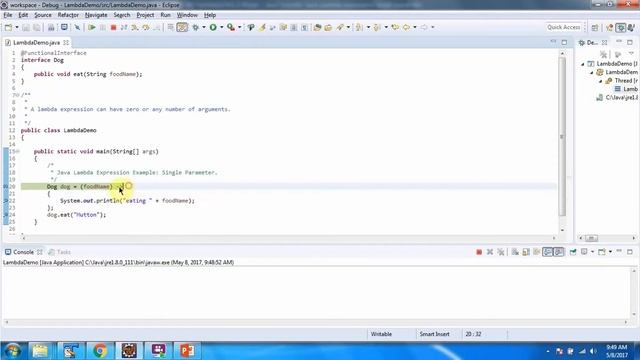Viewport: 640px width, 360px height.
Task: Click the Quick Access search field
Action: tap(563, 27)
